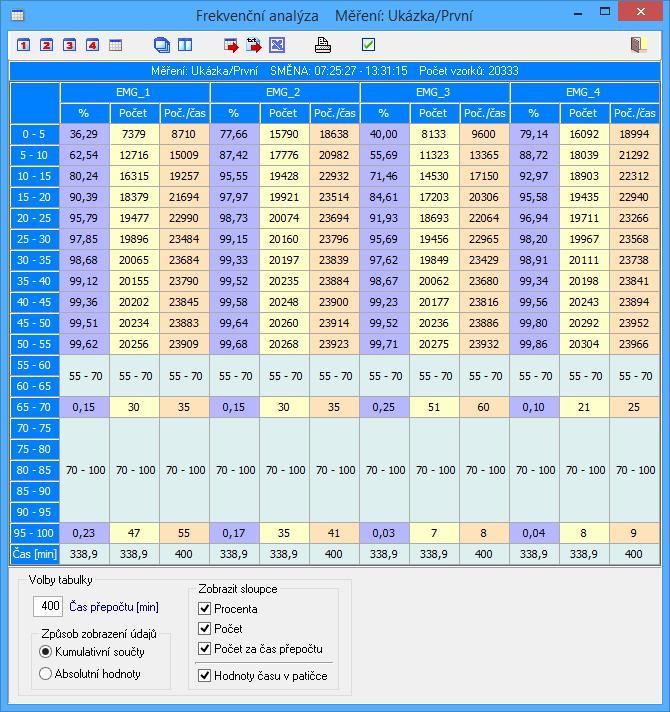Export table to Excel icon
Screen dimensions: 670x712
pyautogui.click(x=277, y=45)
